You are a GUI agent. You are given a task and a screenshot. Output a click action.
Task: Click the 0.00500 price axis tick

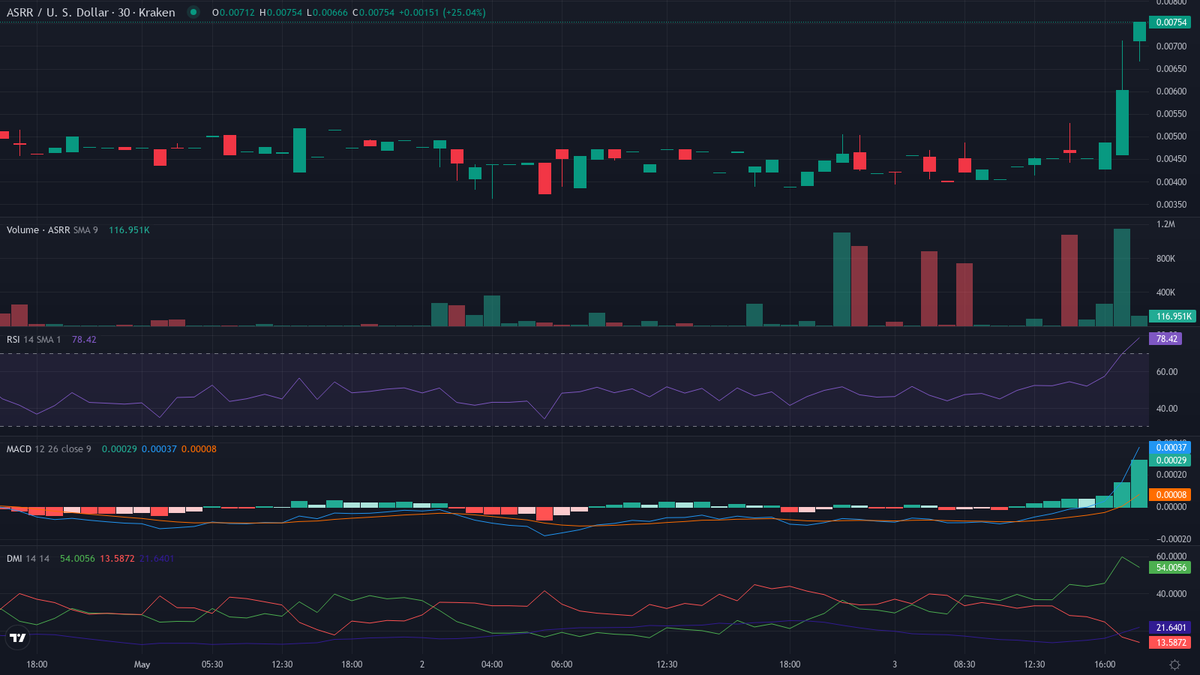pos(1172,136)
